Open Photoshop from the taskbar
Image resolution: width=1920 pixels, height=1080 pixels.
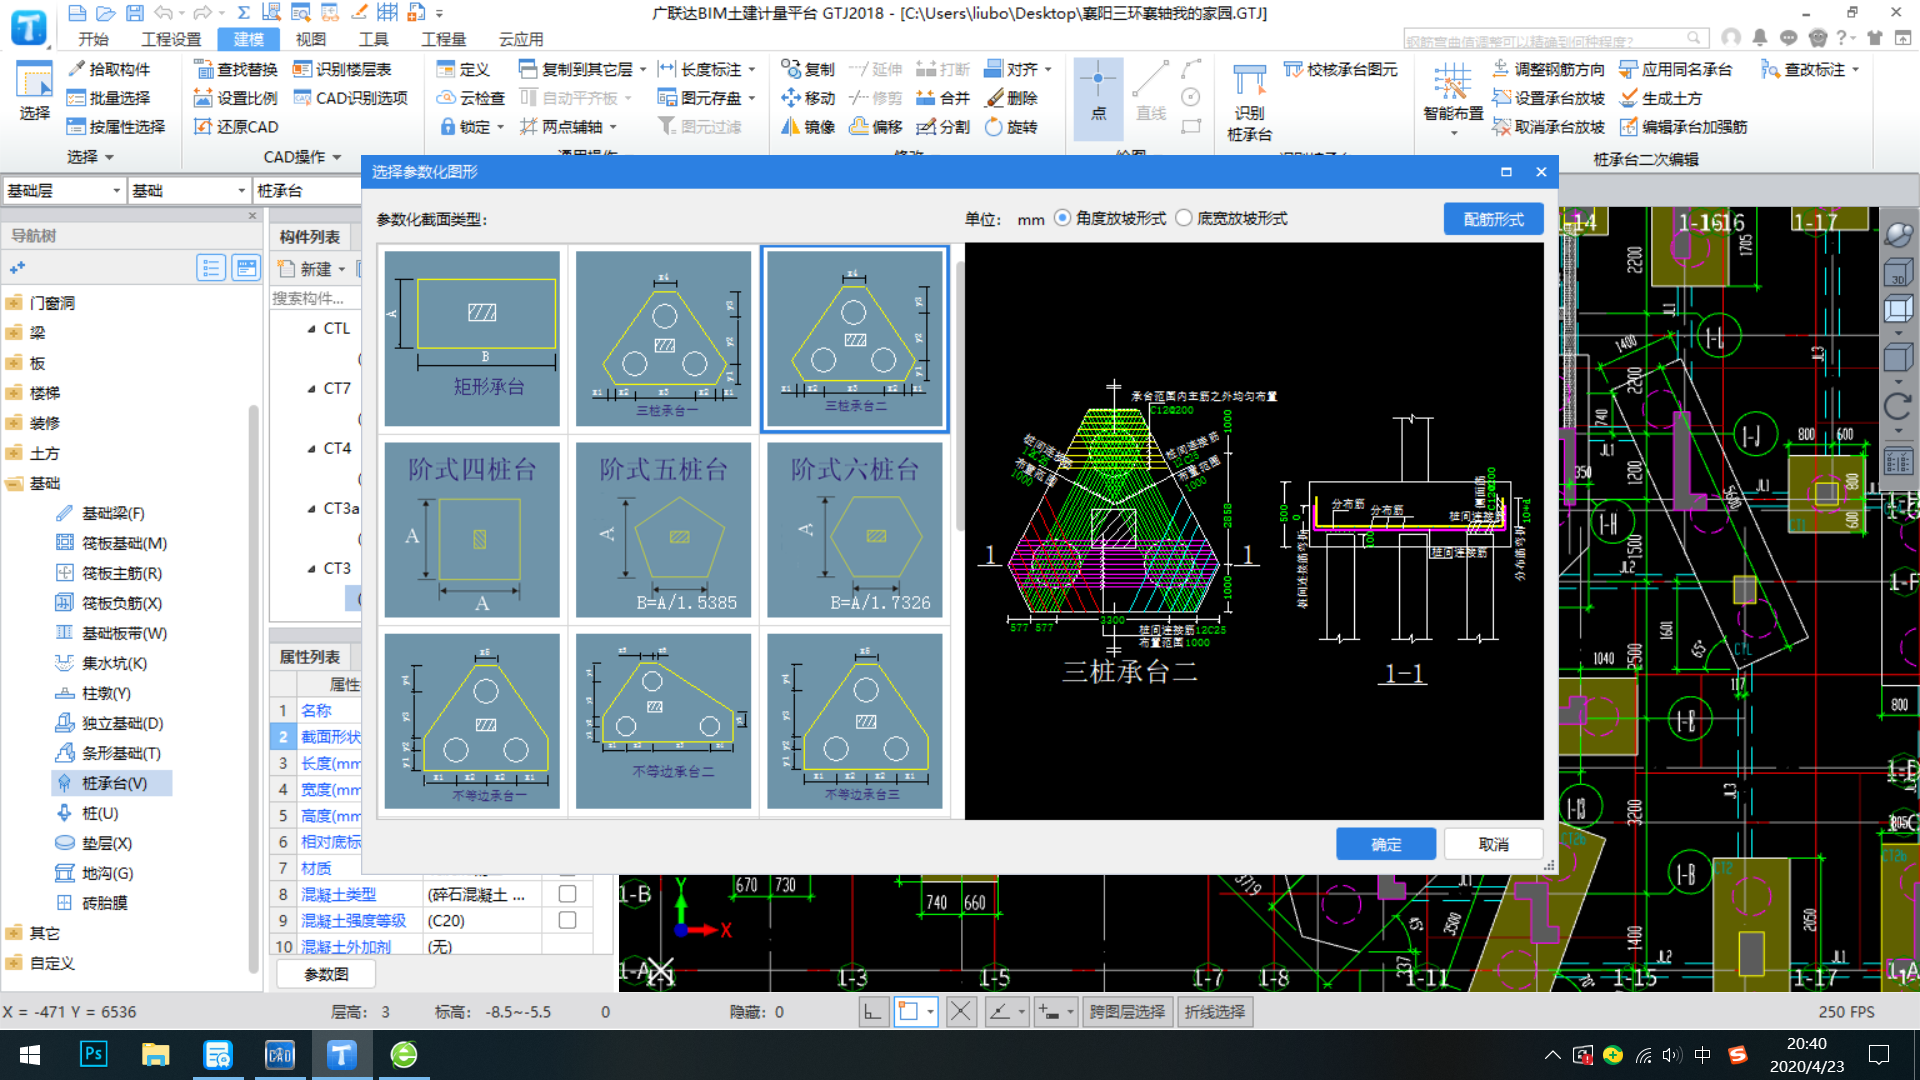point(93,1054)
